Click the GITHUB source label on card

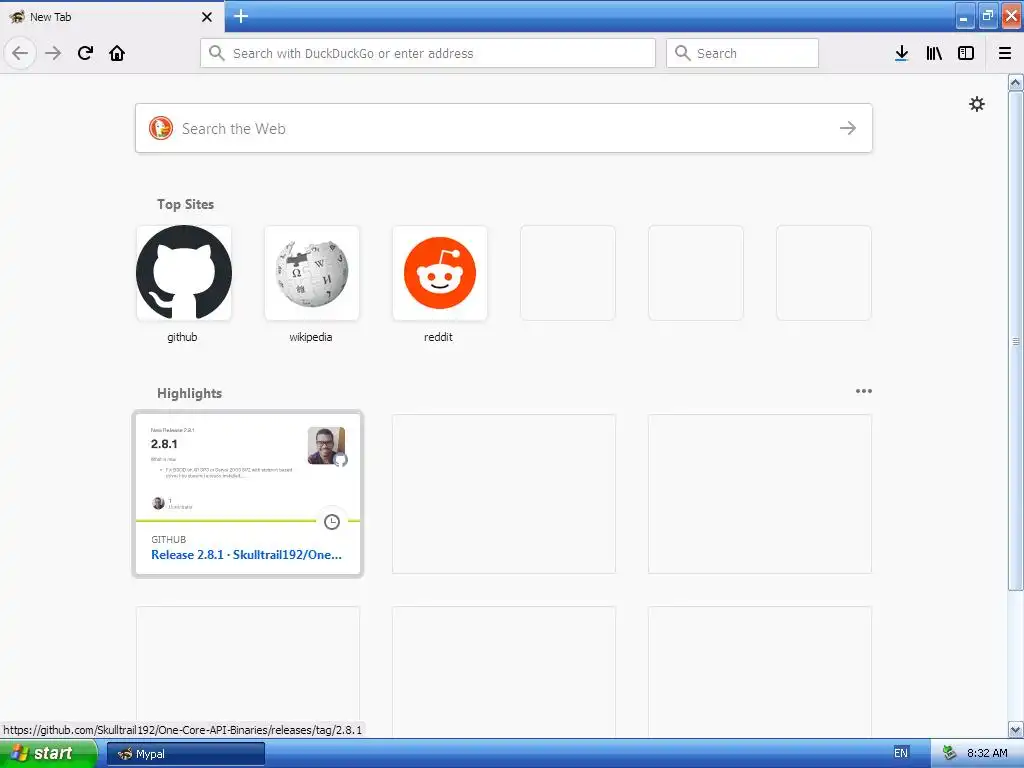[168, 539]
